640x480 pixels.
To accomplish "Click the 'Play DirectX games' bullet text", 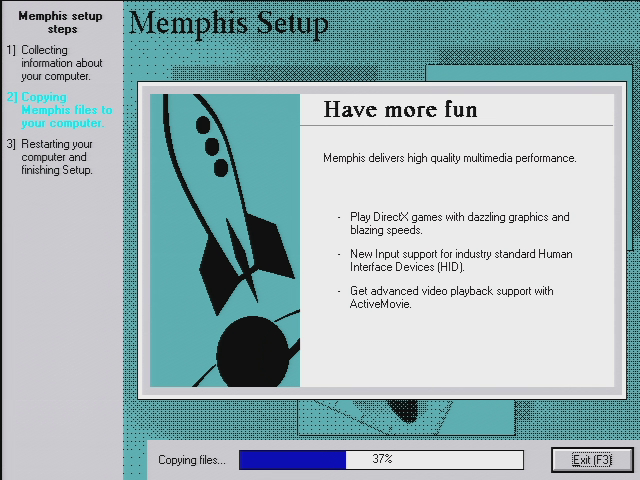I will pos(460,223).
